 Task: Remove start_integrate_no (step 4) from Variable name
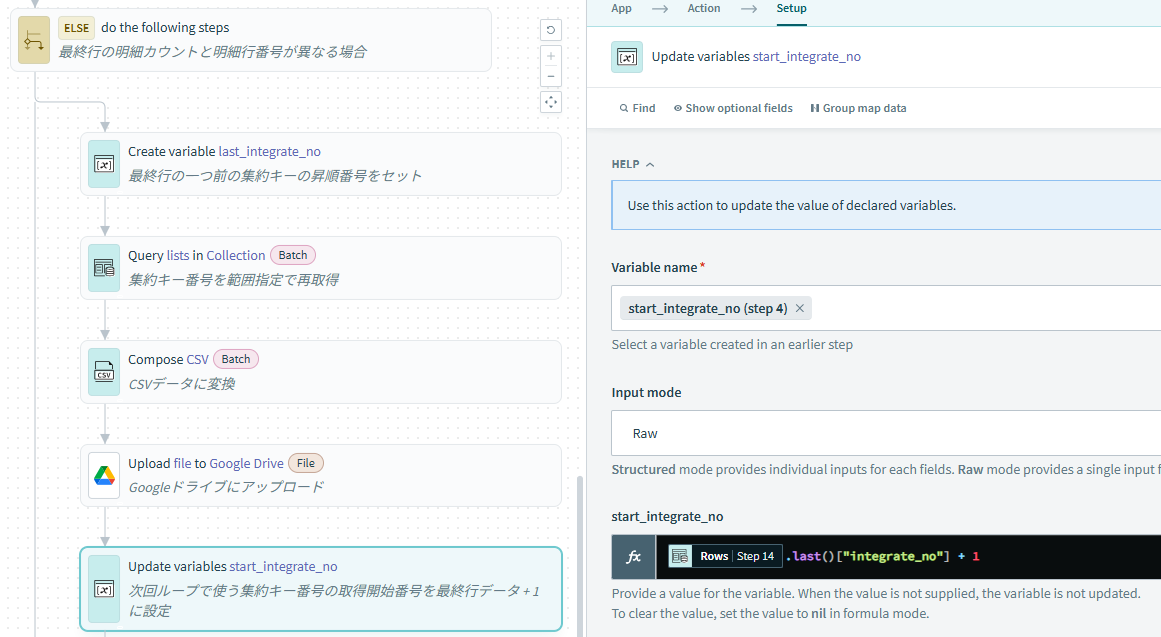[800, 308]
